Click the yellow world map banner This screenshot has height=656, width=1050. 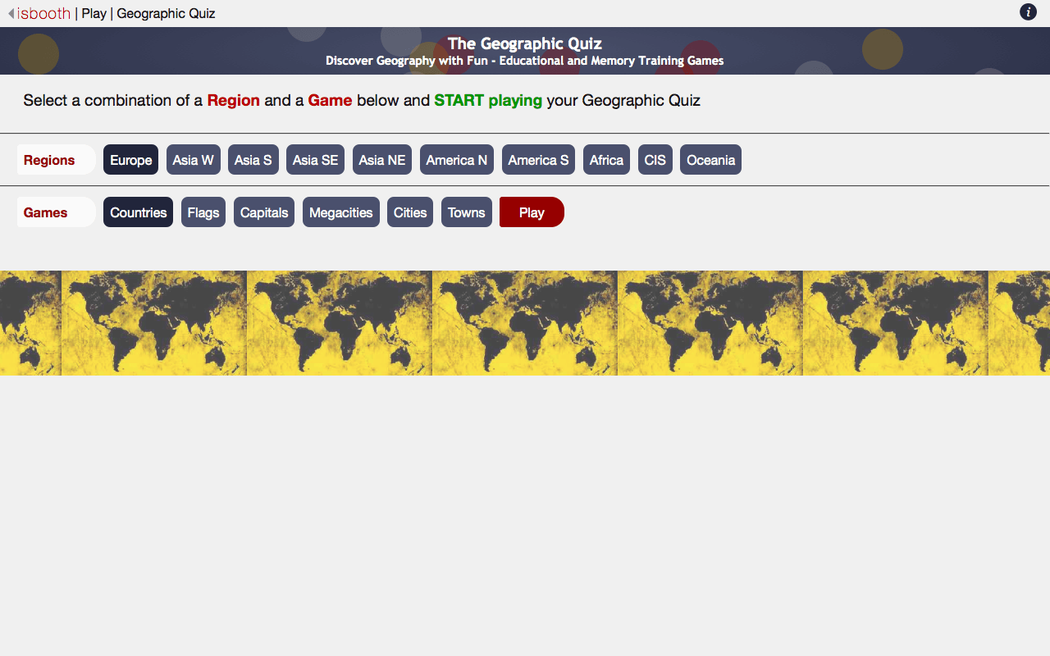click(x=525, y=323)
